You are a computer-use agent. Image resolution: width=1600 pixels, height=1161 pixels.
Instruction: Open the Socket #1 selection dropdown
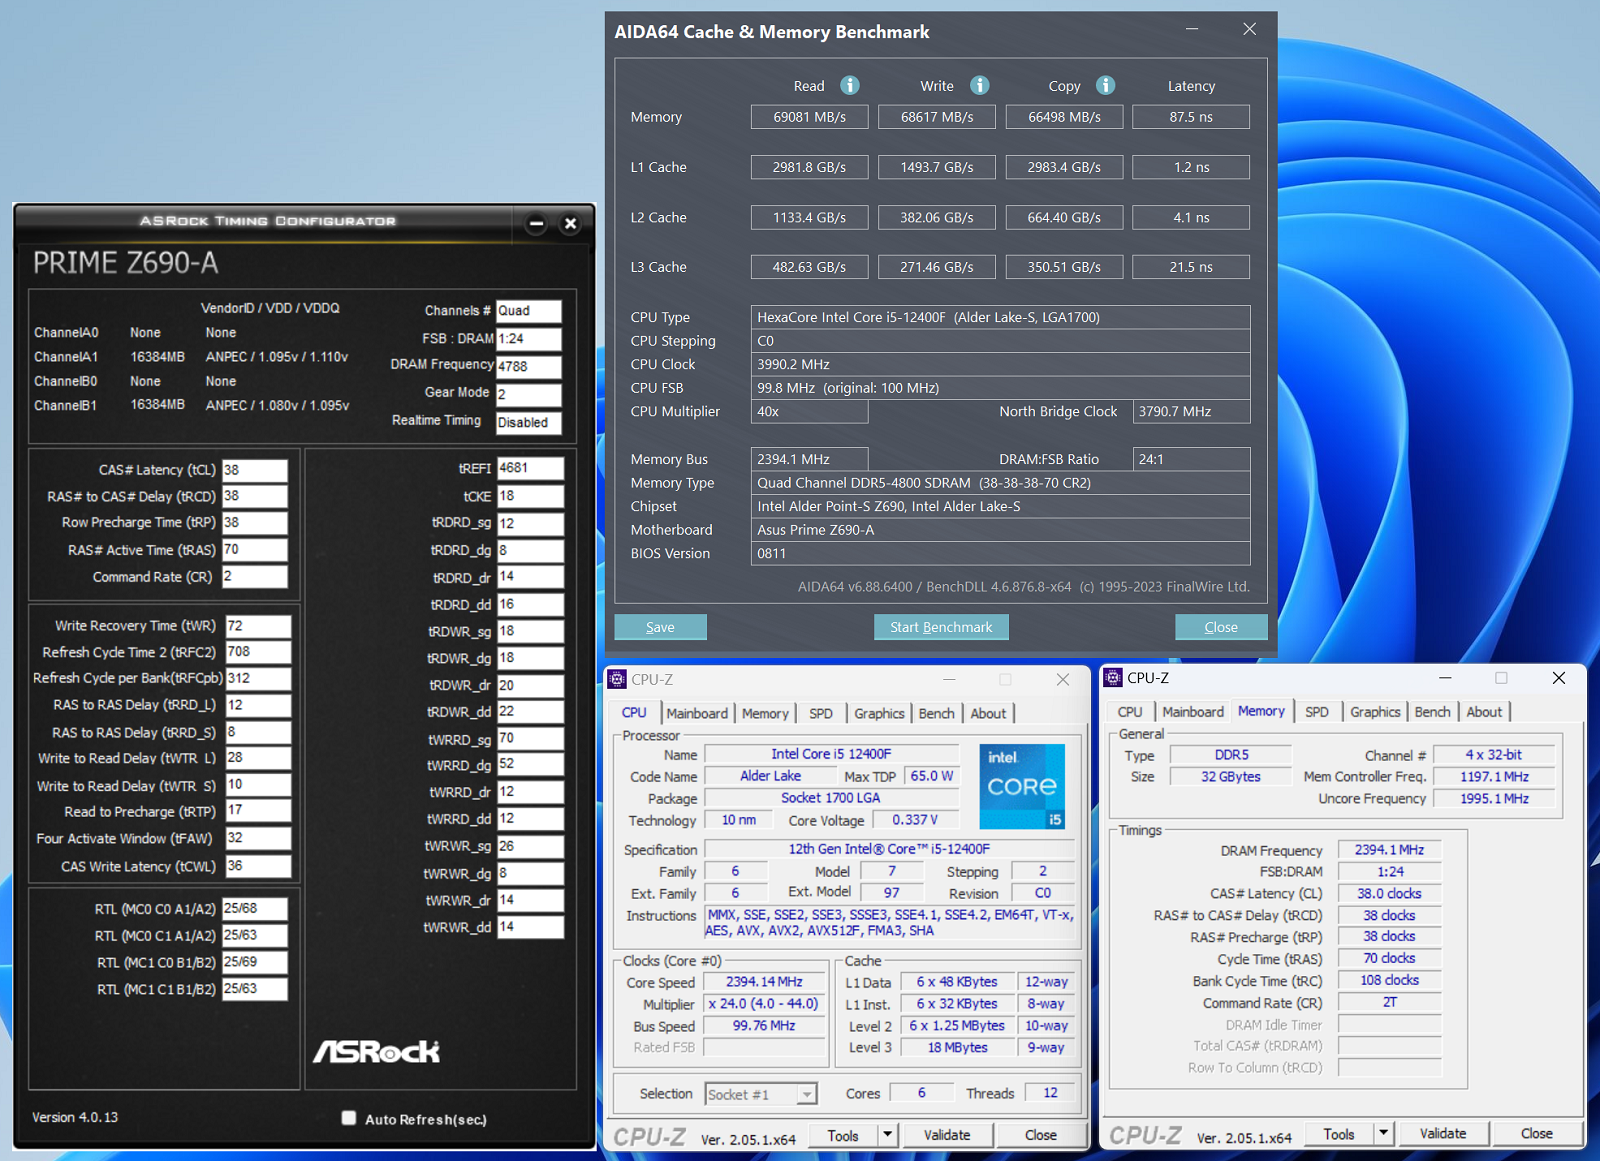pyautogui.click(x=761, y=1094)
